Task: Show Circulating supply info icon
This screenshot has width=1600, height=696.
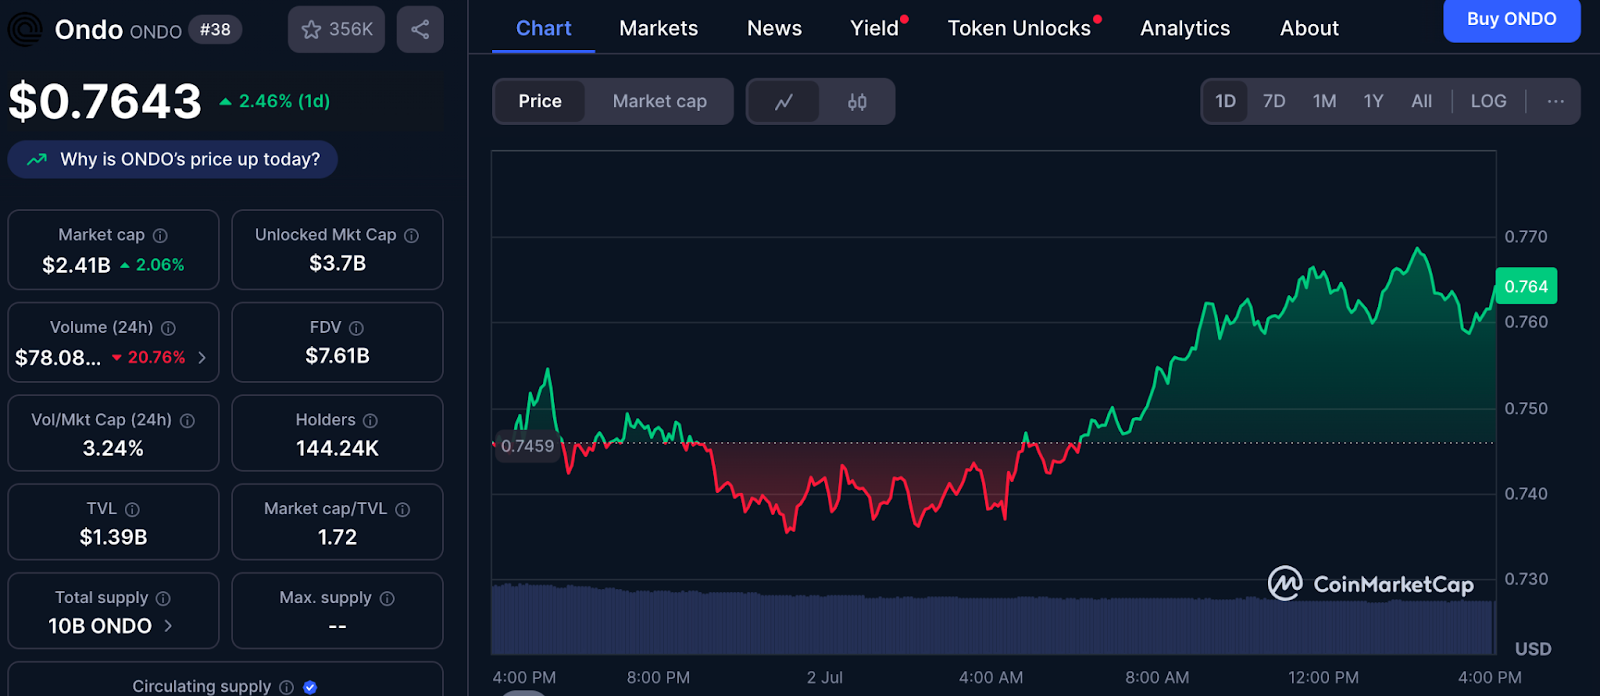Action: (286, 687)
